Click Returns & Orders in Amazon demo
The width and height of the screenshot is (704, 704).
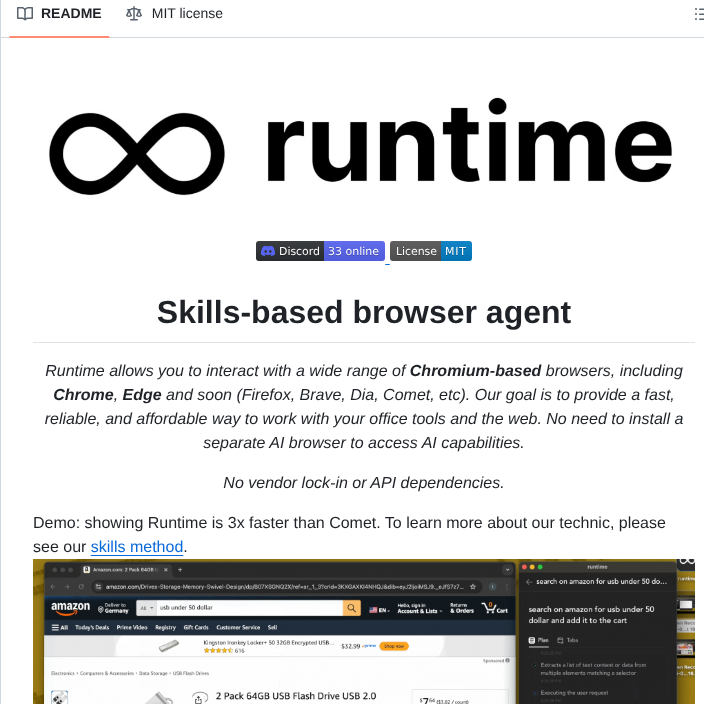point(462,608)
